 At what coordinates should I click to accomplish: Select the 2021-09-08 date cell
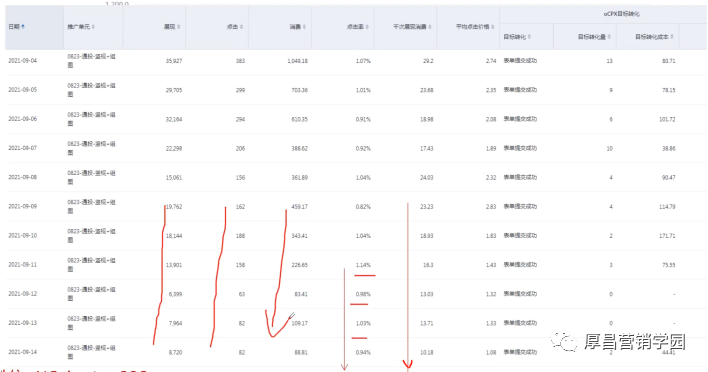coord(23,177)
